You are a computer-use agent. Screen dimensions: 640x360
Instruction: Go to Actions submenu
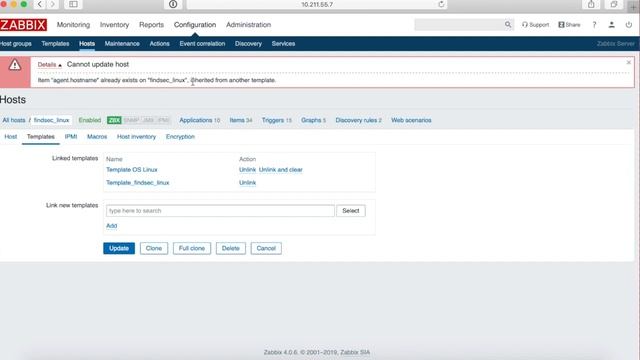click(x=160, y=44)
